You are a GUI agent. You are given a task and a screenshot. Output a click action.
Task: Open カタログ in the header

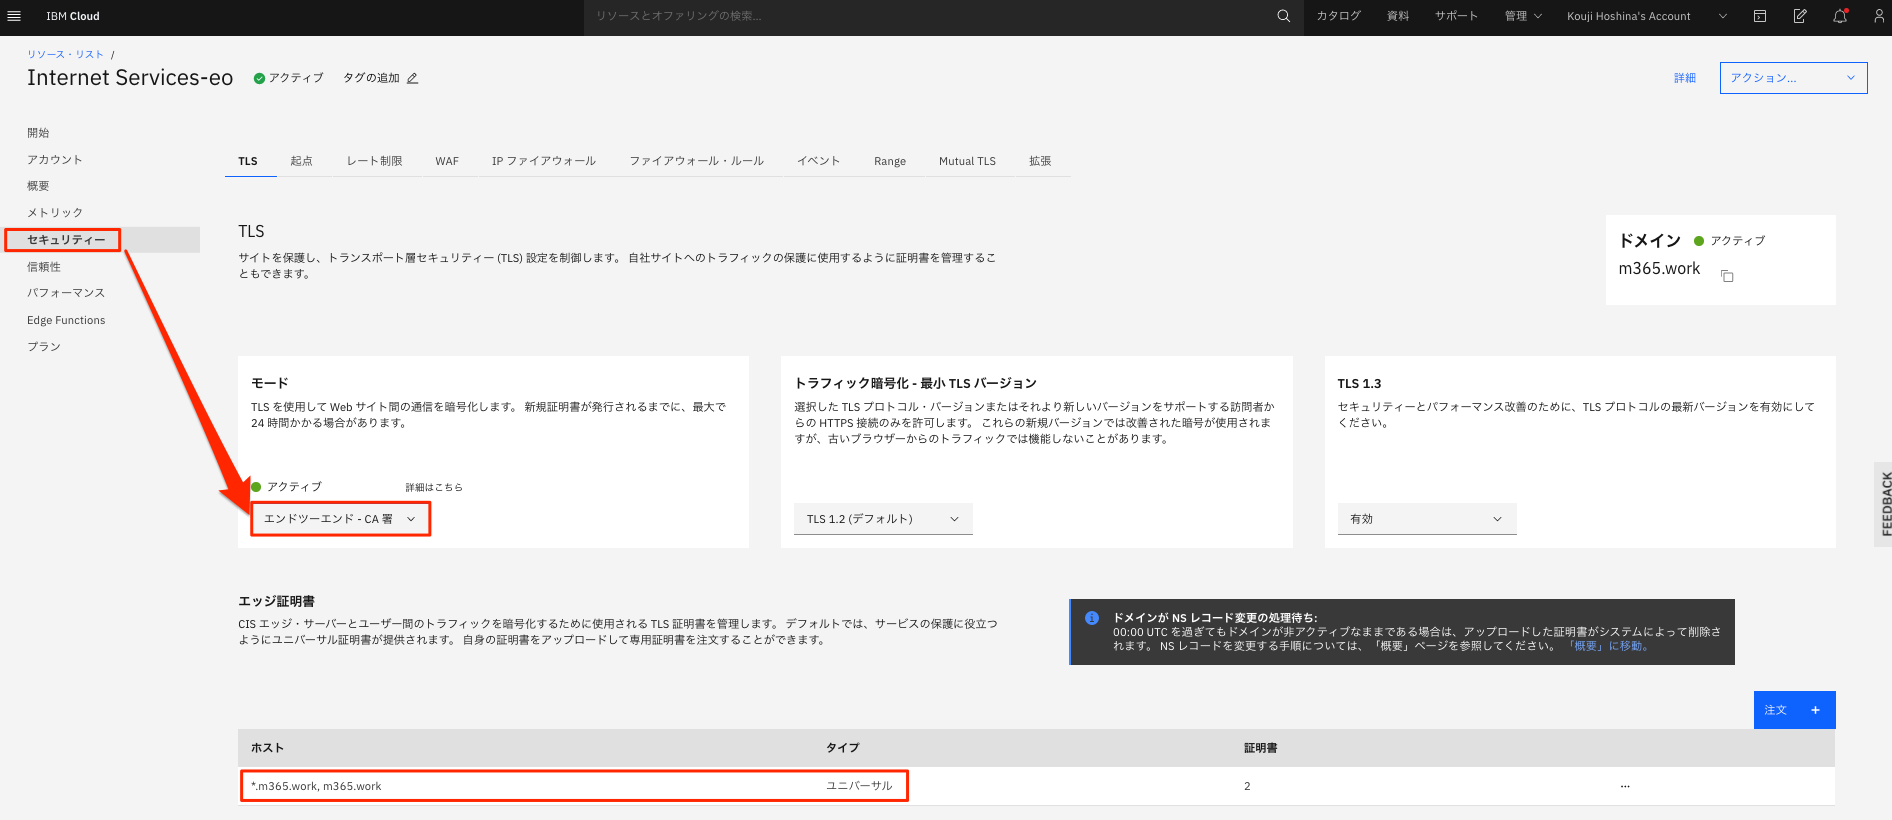coord(1338,16)
